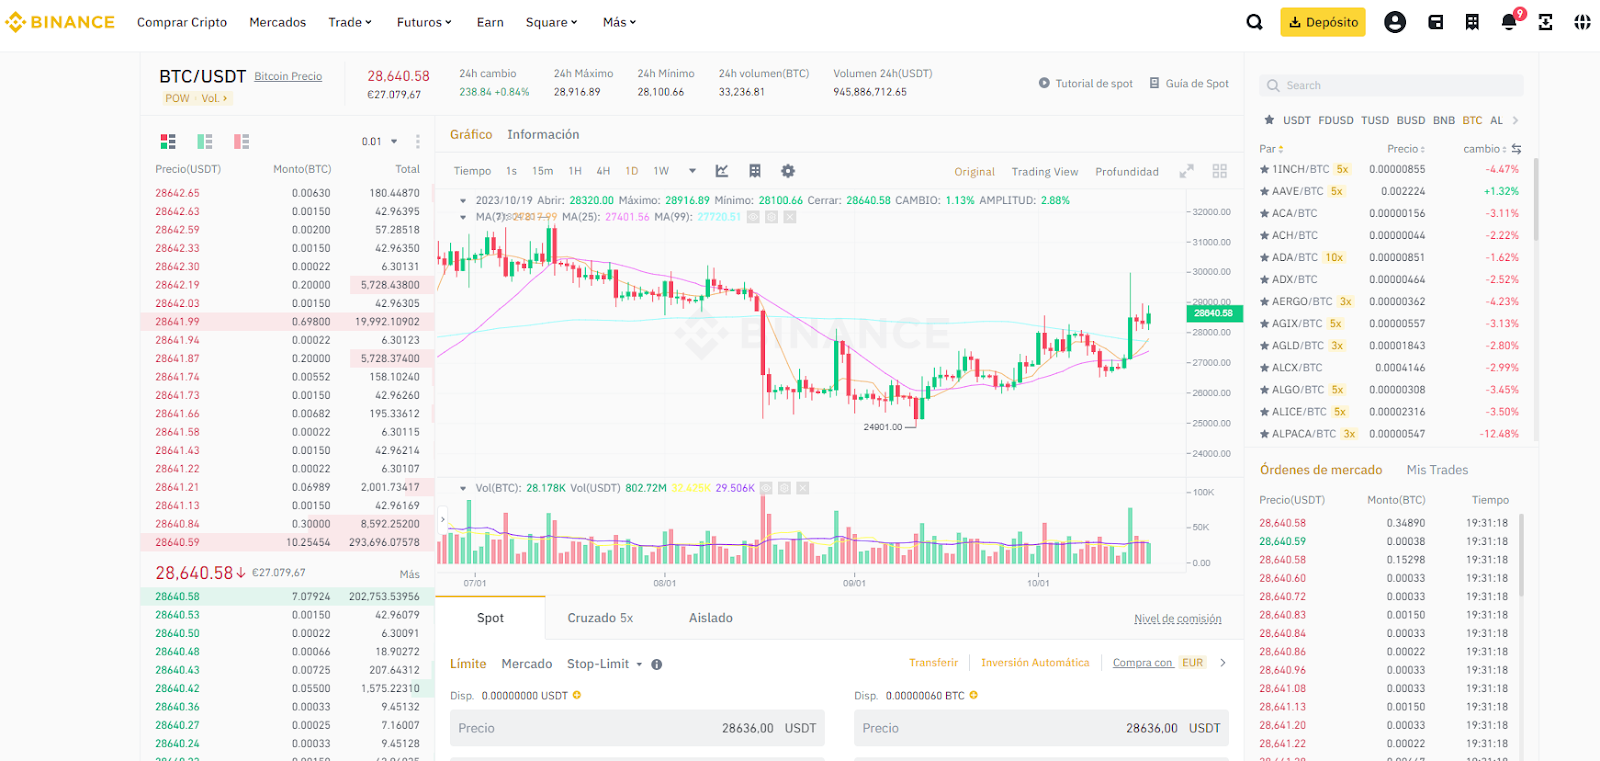Open notifications bell with red badge
1600x761 pixels.
pos(1510,21)
